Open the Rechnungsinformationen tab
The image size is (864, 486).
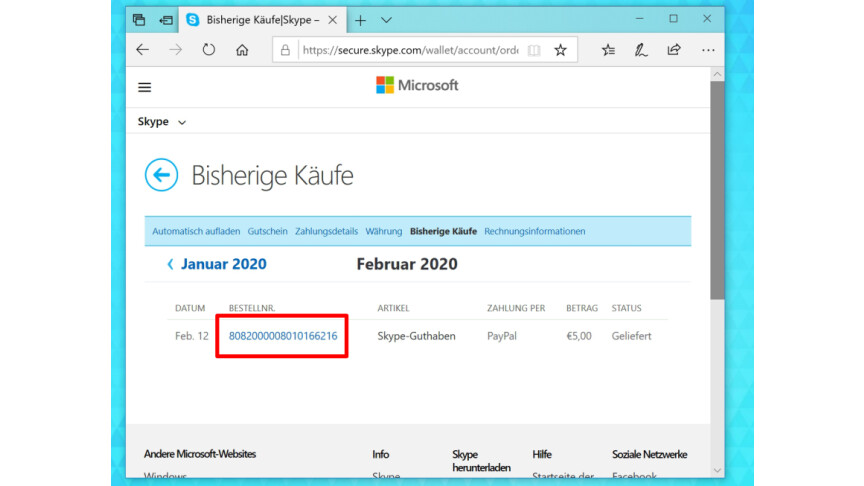point(534,231)
